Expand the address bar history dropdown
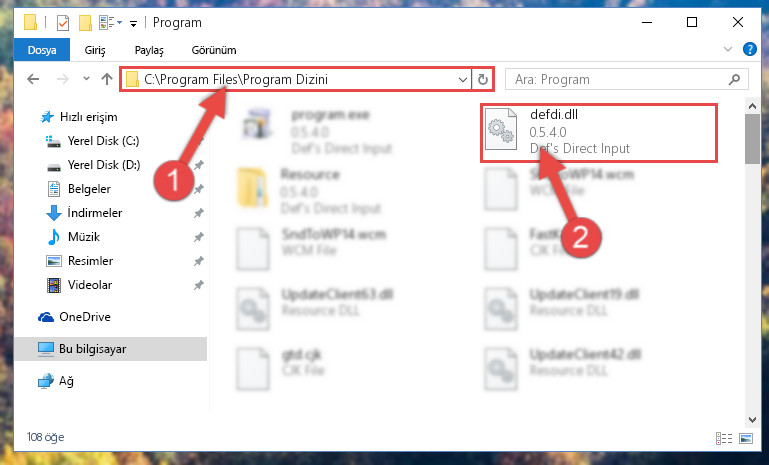The image size is (769, 465). pos(462,79)
